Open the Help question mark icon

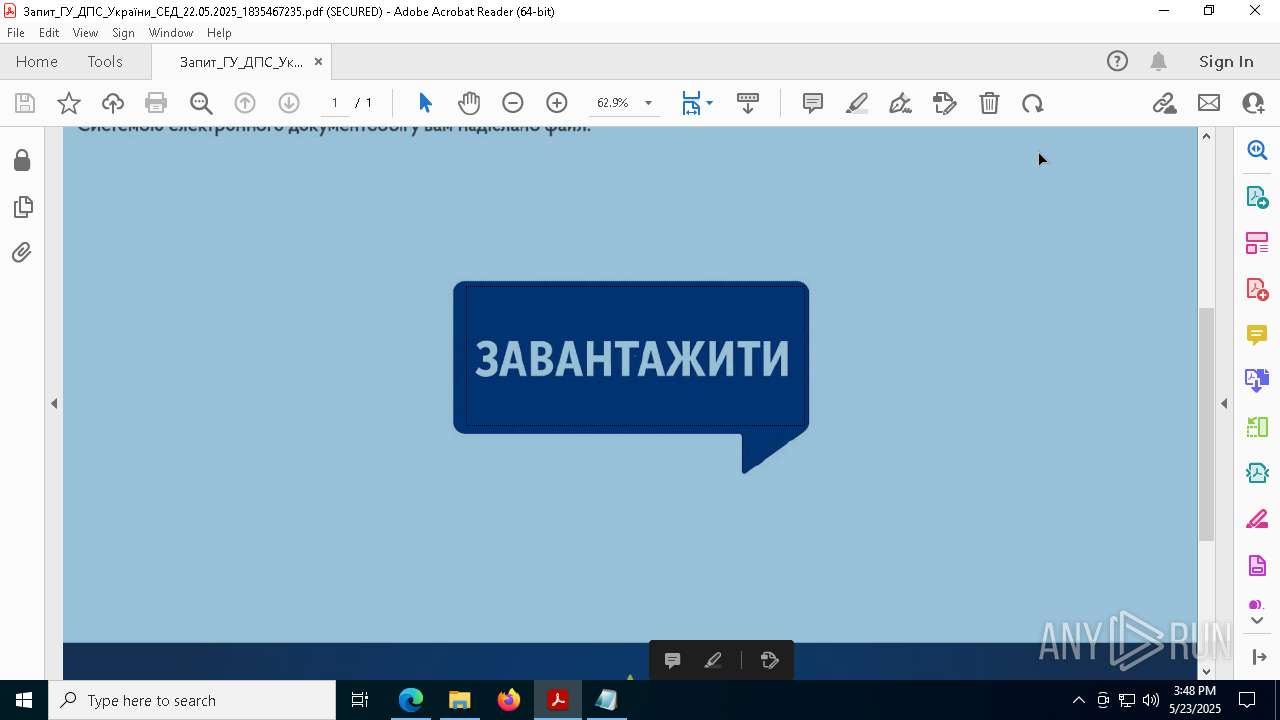point(1117,61)
